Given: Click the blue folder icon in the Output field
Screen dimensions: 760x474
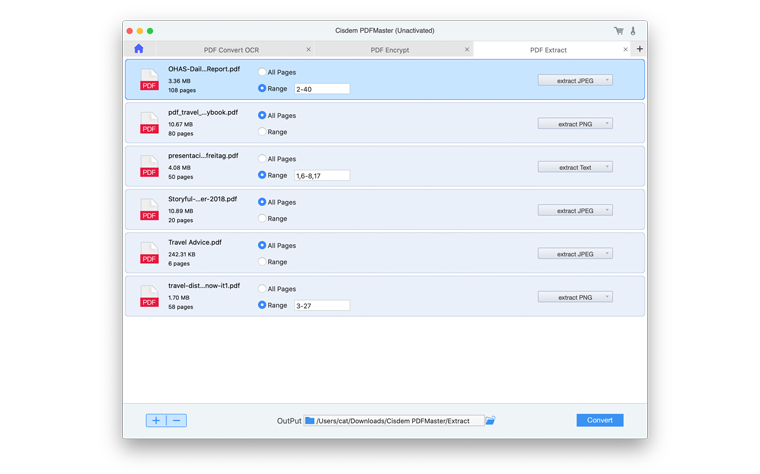Looking at the screenshot, I should 310,421.
